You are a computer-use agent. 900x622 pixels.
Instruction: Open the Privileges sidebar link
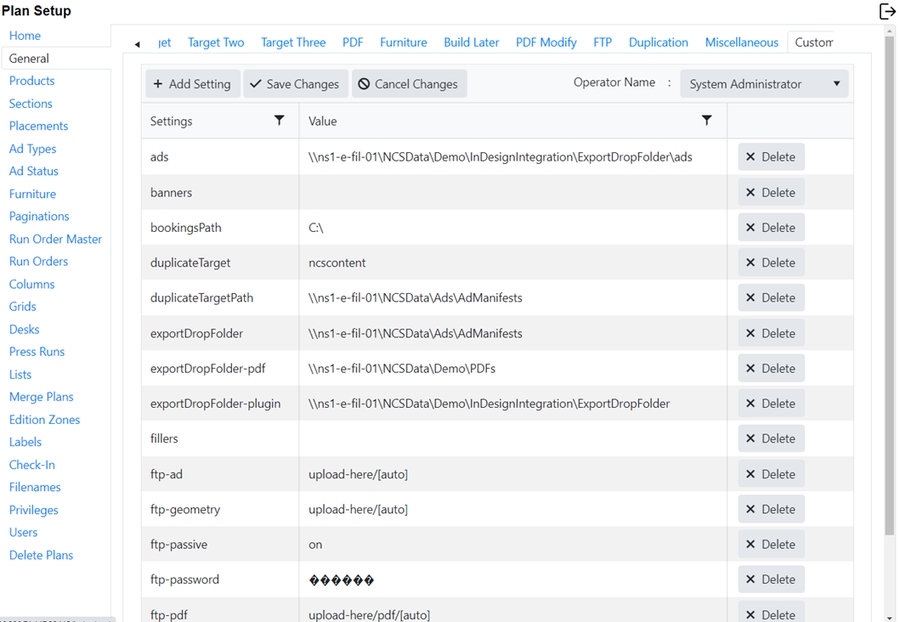point(34,510)
